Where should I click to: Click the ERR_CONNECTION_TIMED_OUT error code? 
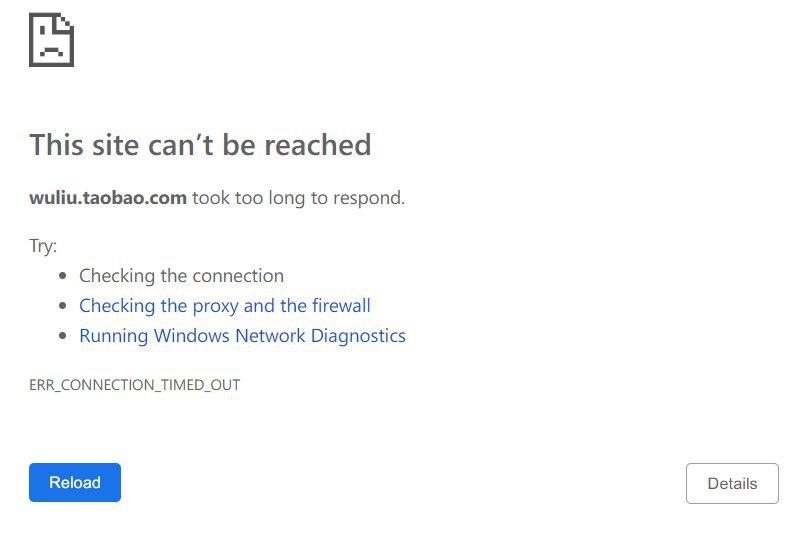point(134,385)
